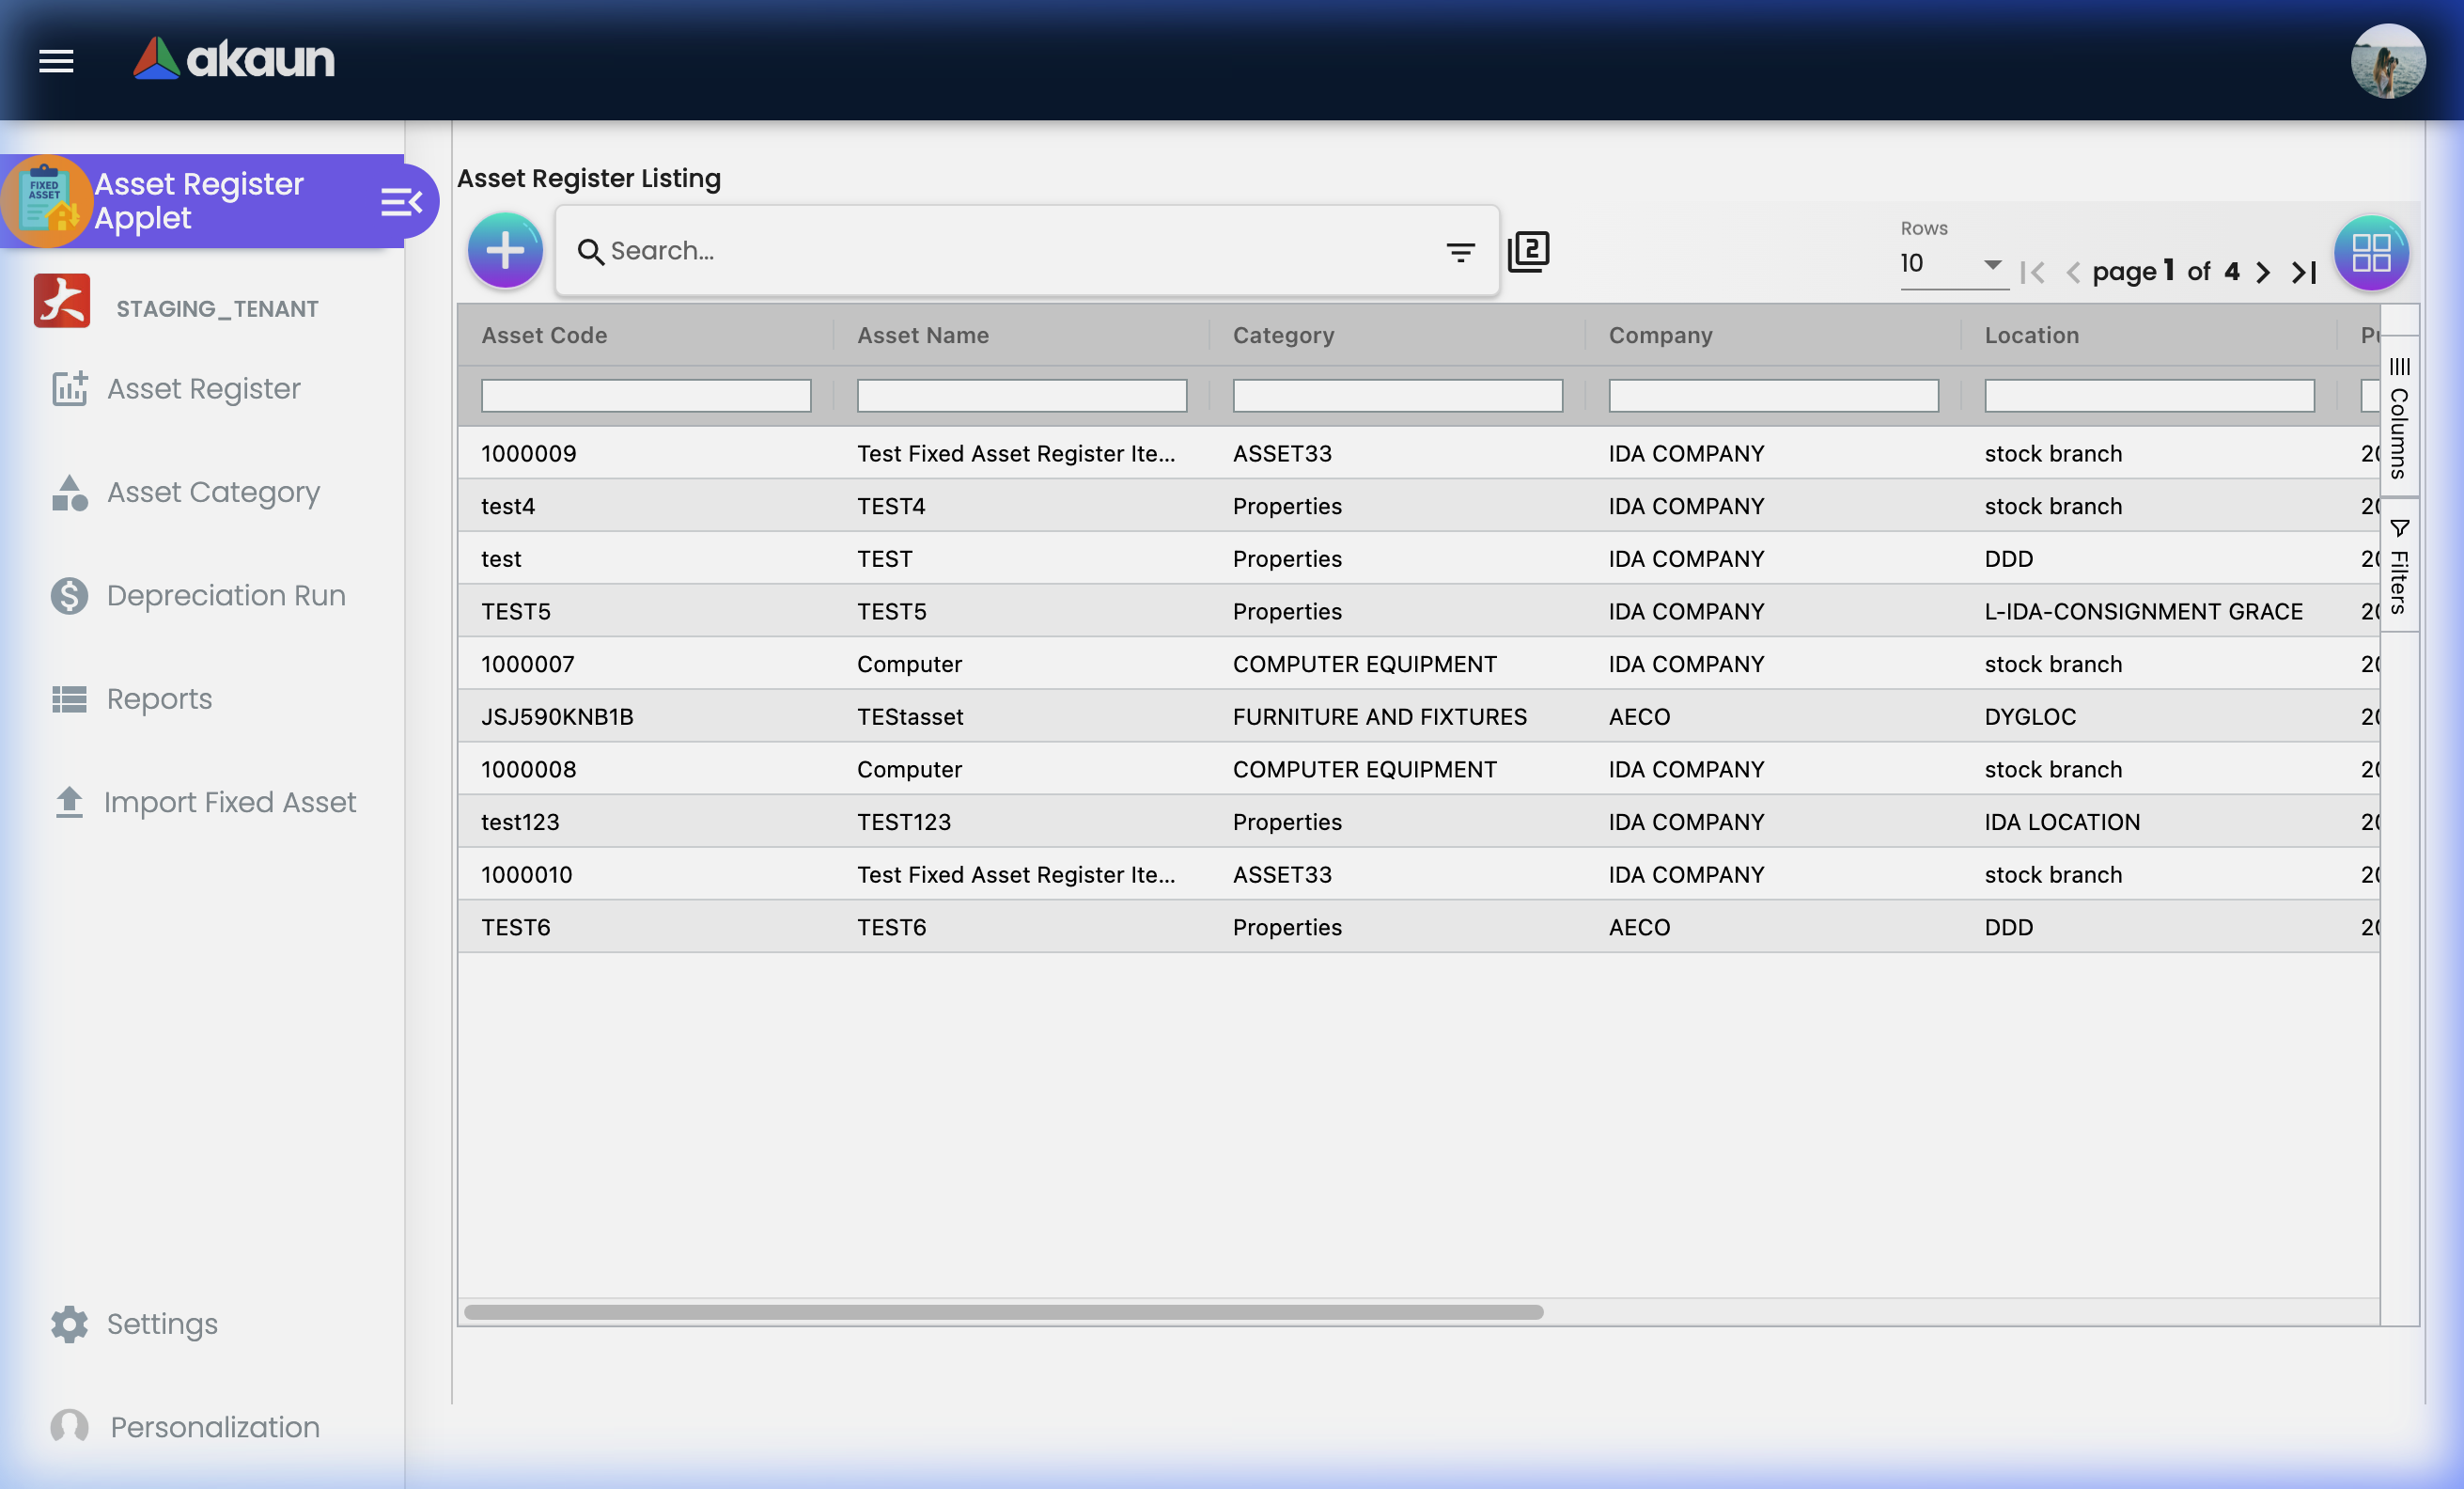The width and height of the screenshot is (2464, 1489).
Task: Open the Asset Category section
Action: 69,492
